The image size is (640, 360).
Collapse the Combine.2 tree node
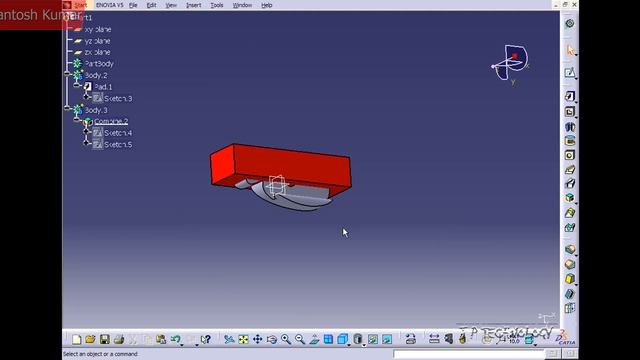(77, 120)
